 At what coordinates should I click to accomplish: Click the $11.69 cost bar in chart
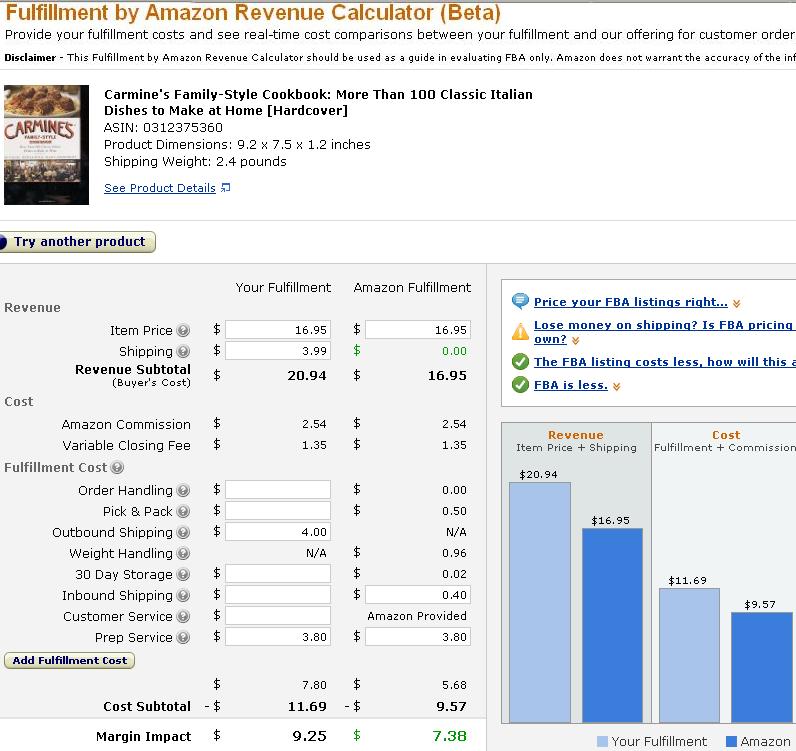pyautogui.click(x=689, y=655)
